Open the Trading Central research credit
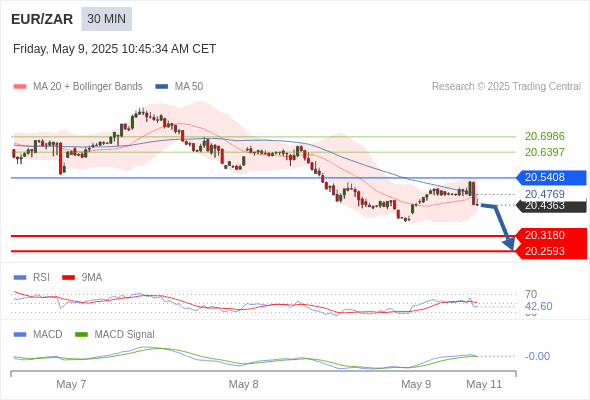The image size is (590, 400). pos(506,87)
